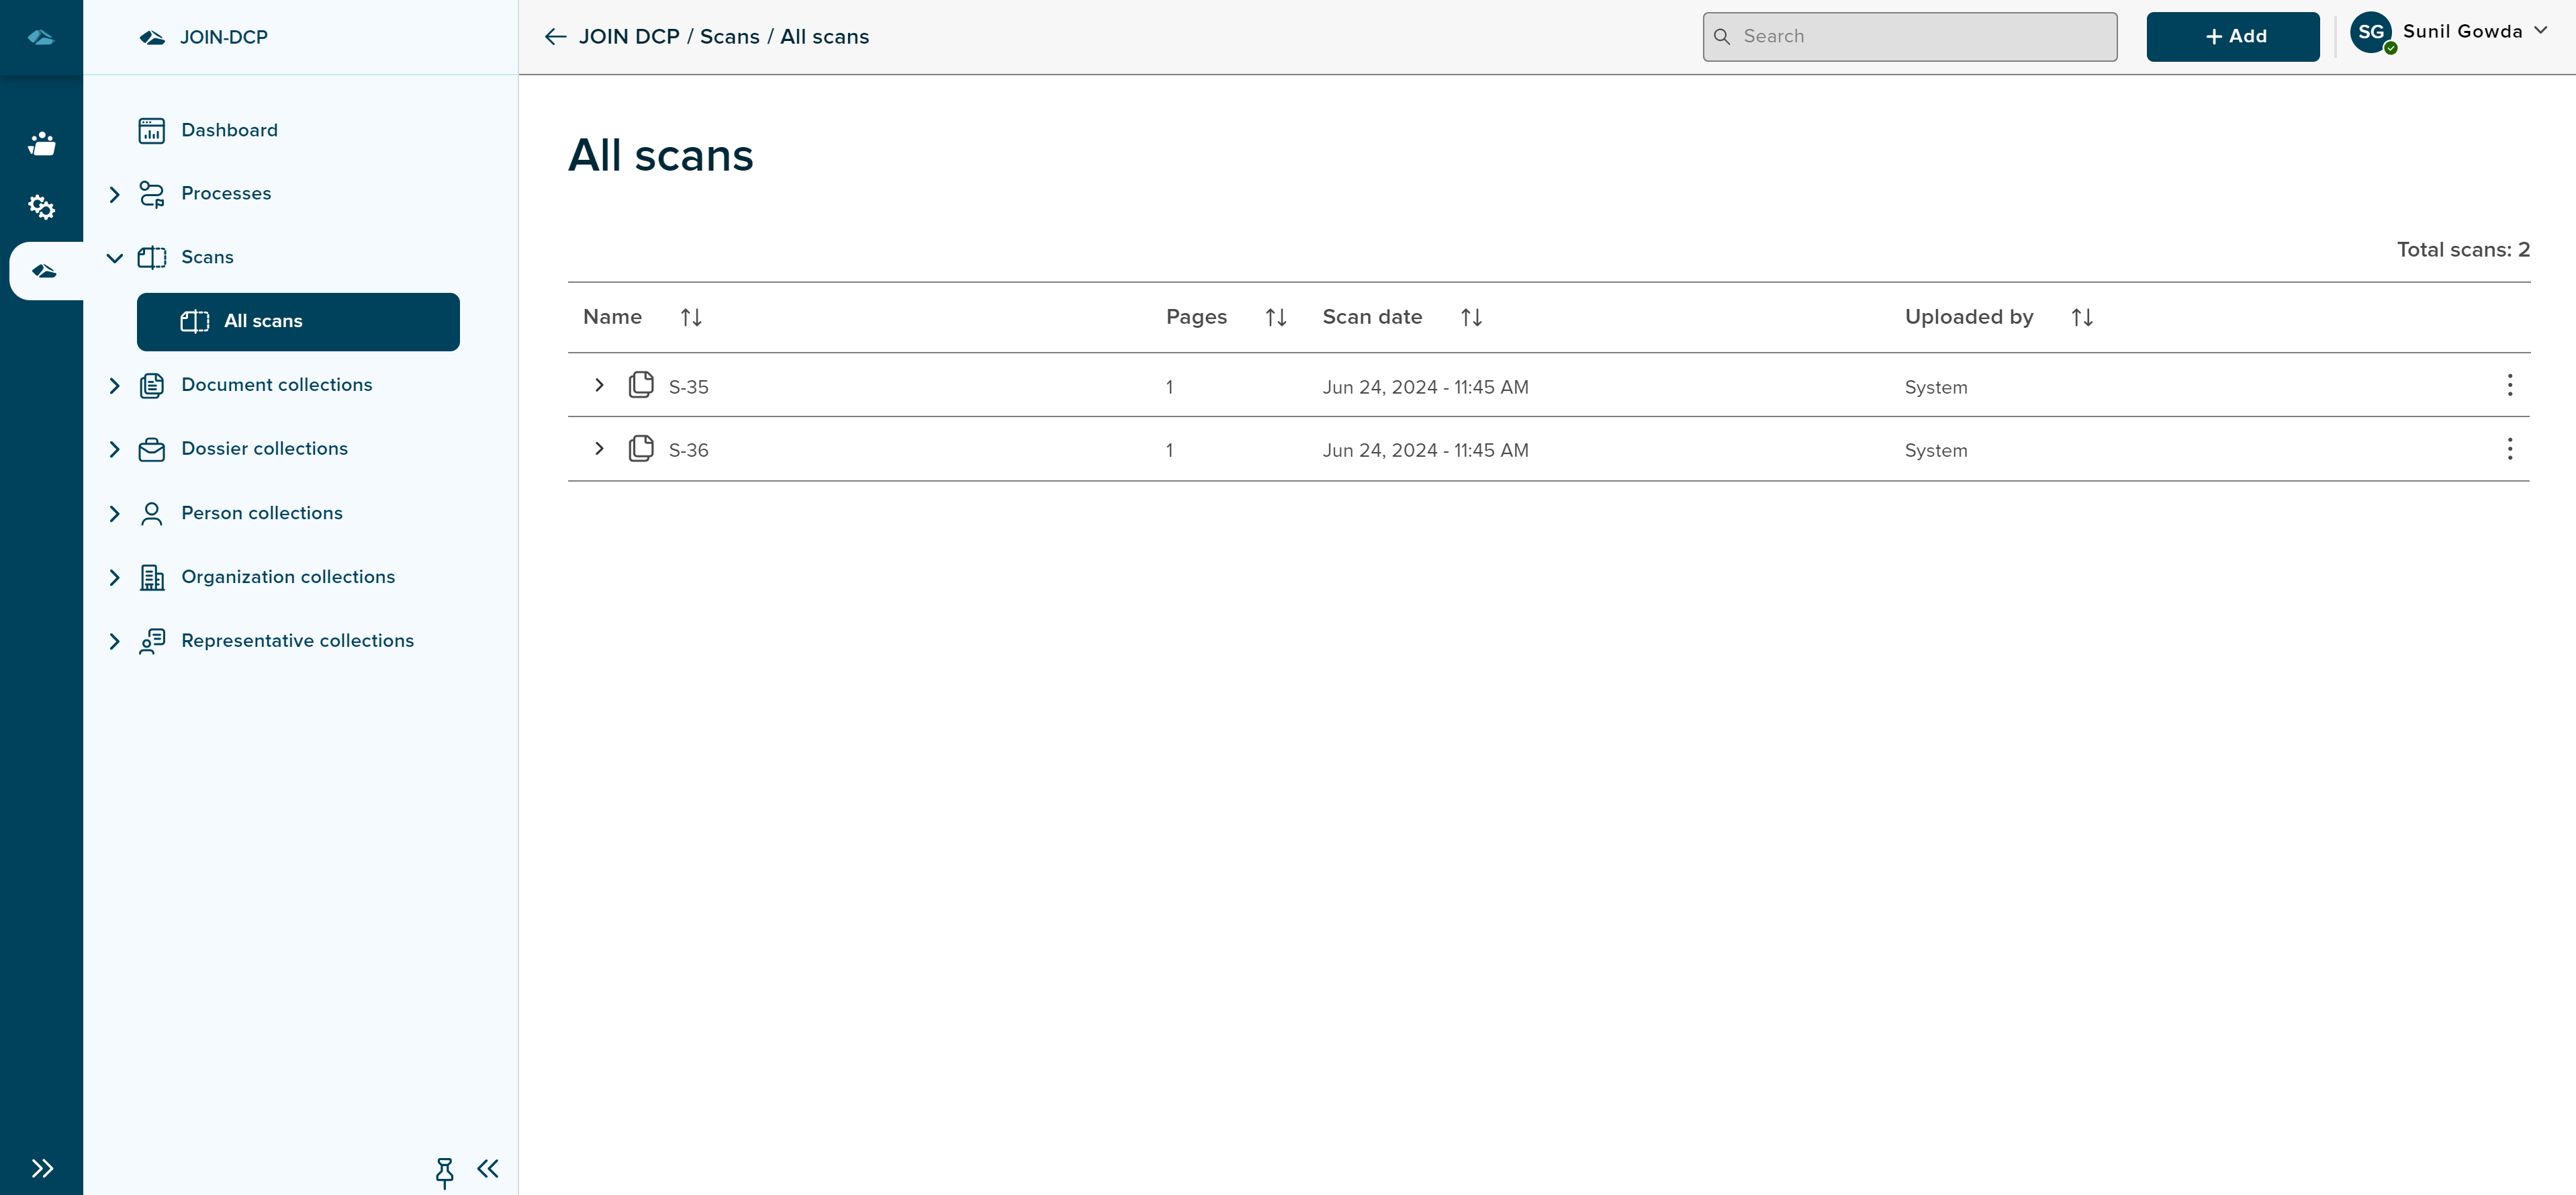Image resolution: width=2576 pixels, height=1195 pixels.
Task: Select the highlighted scans module rail icon
Action: point(44,269)
